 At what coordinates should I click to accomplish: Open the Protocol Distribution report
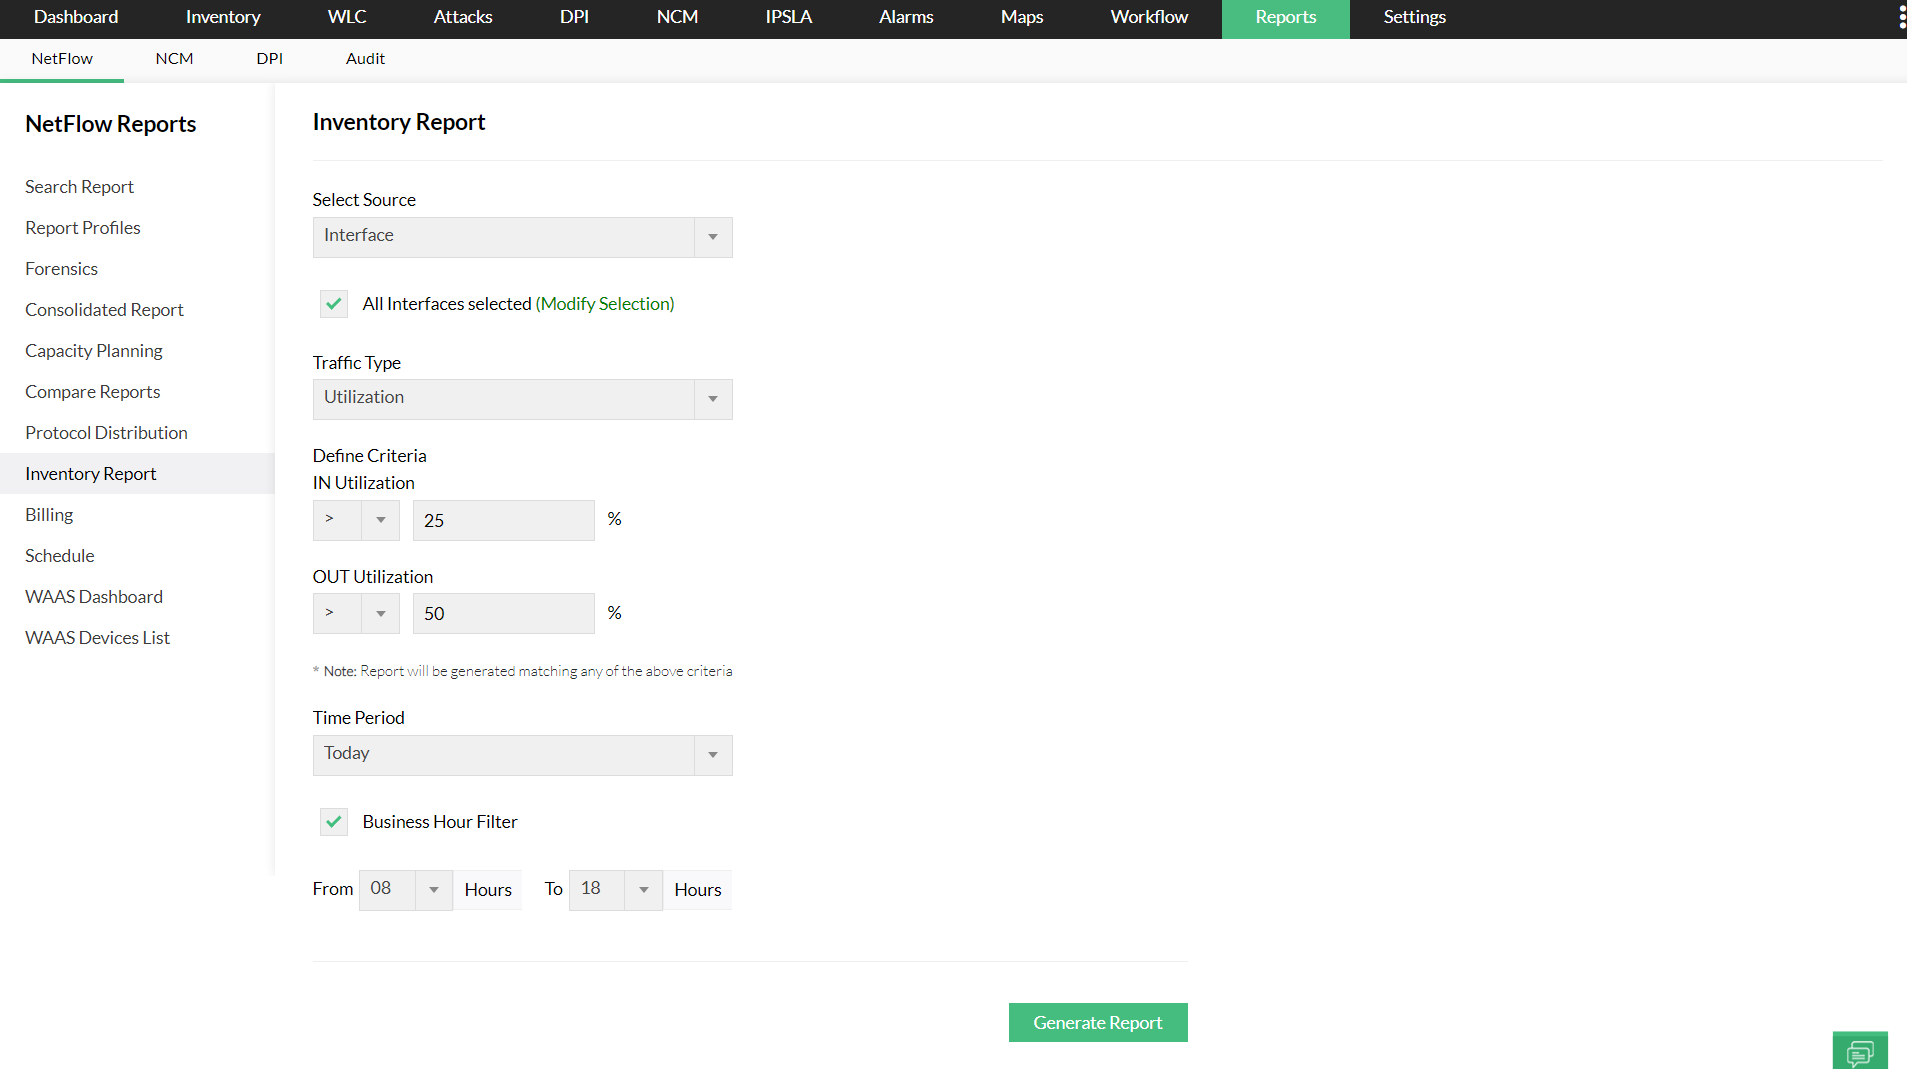[106, 432]
